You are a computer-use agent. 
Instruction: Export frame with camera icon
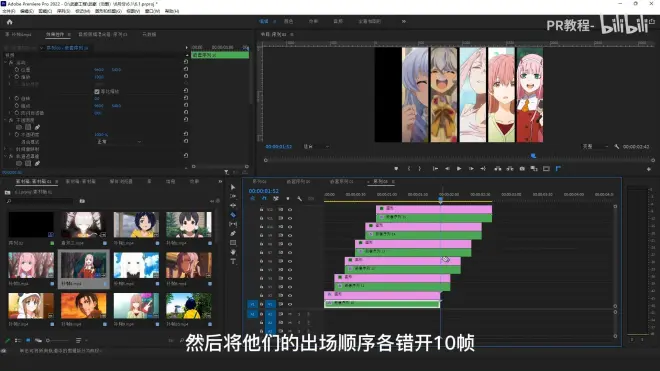(522, 168)
